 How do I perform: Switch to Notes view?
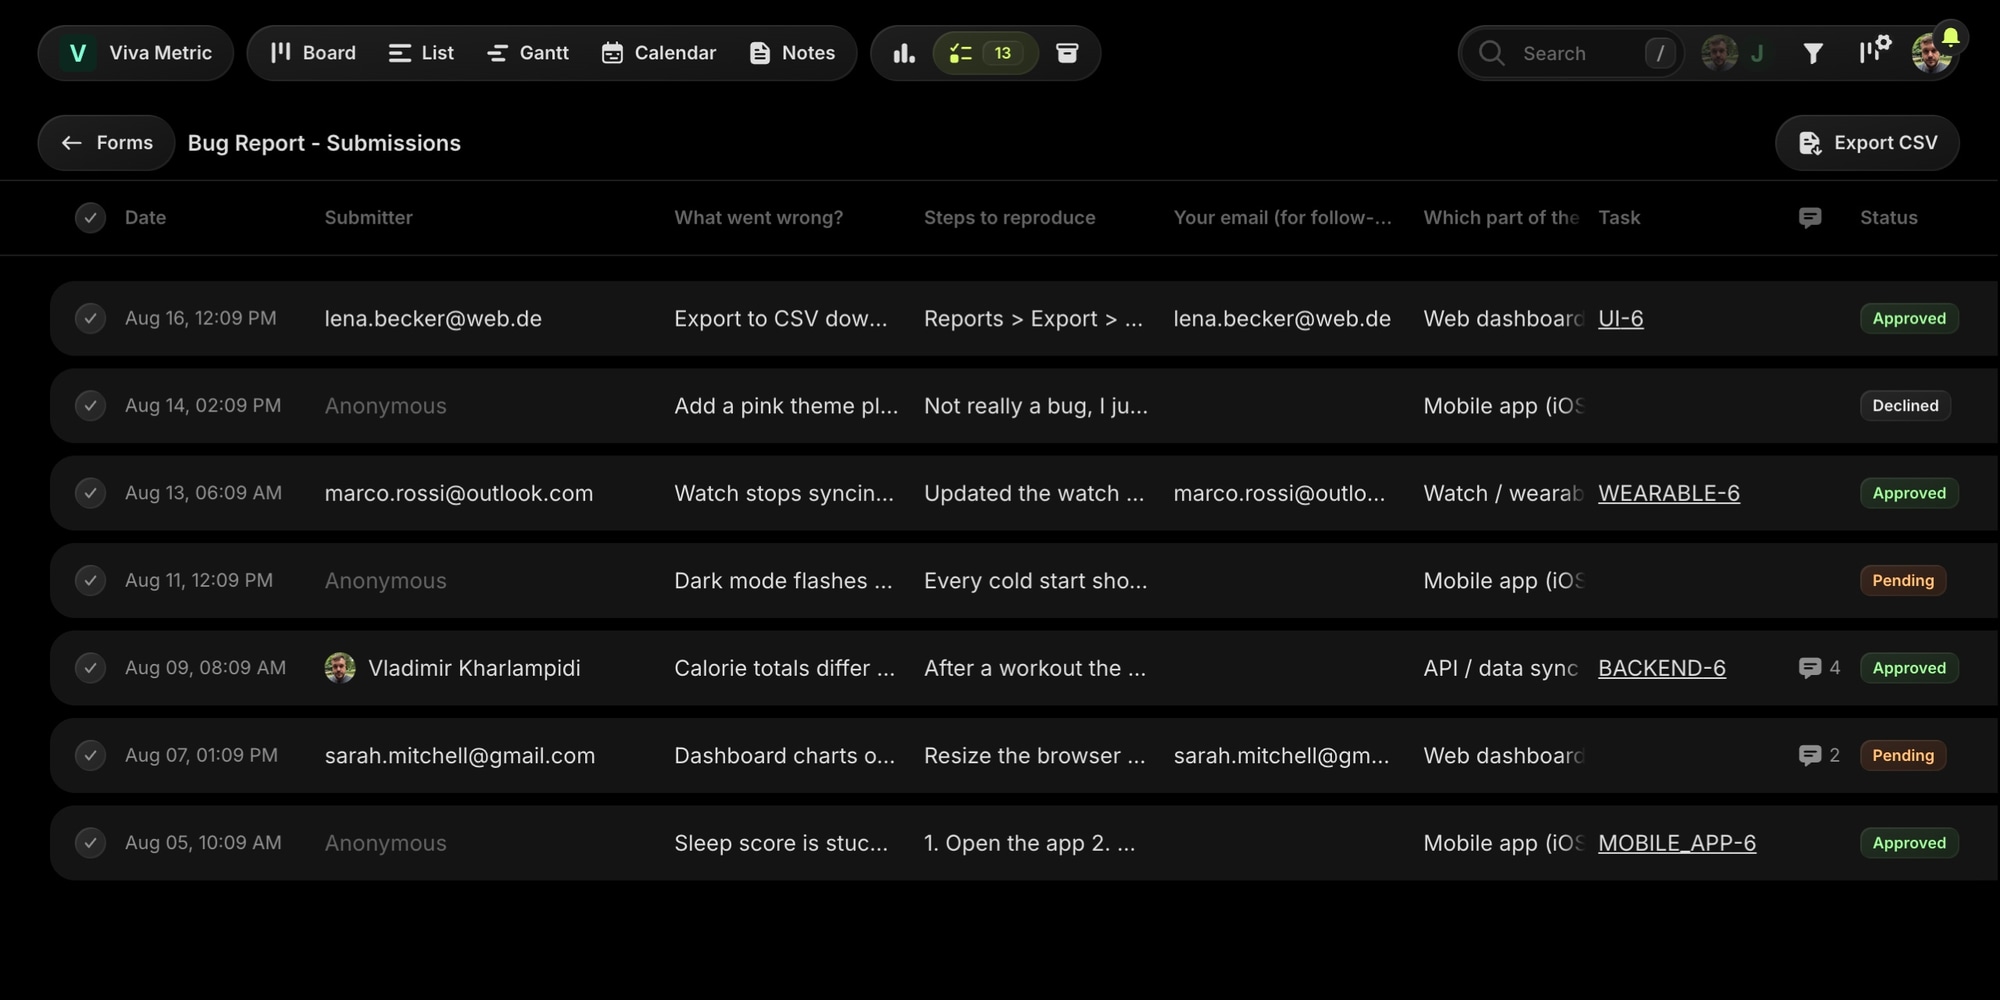click(x=792, y=53)
